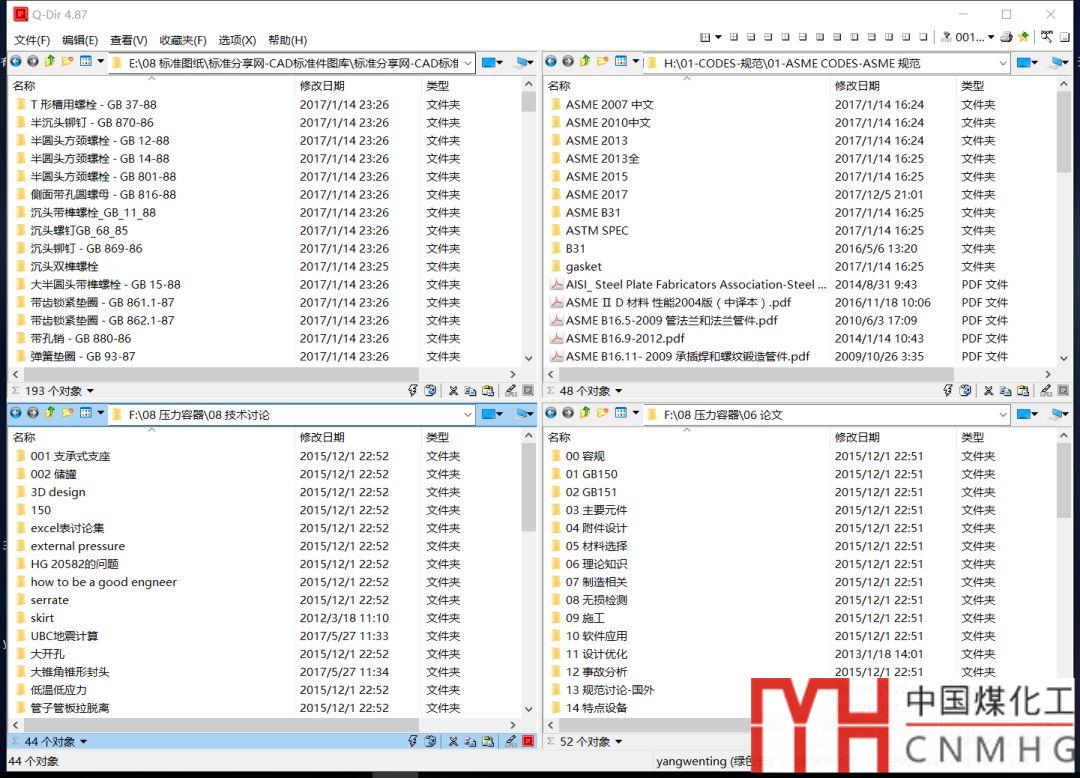Expand the layout dropdown arrow beside the grid icon
Screen dimensions: 1080x778
pos(718,37)
